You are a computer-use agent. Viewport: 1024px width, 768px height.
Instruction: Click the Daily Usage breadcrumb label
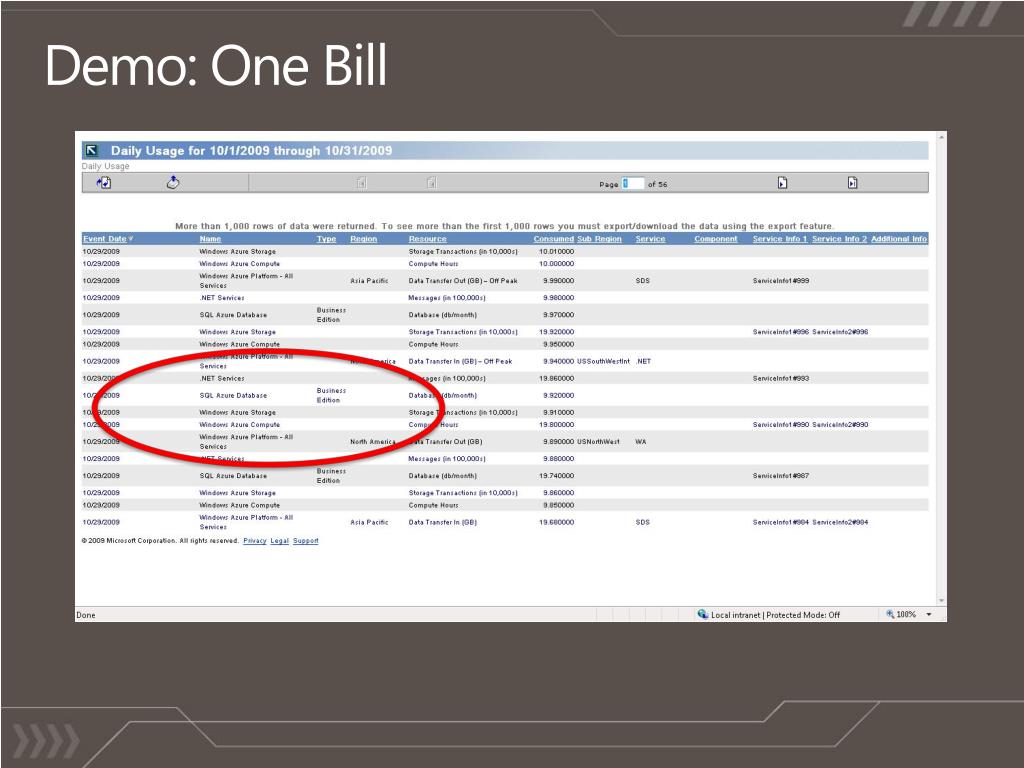coord(106,167)
